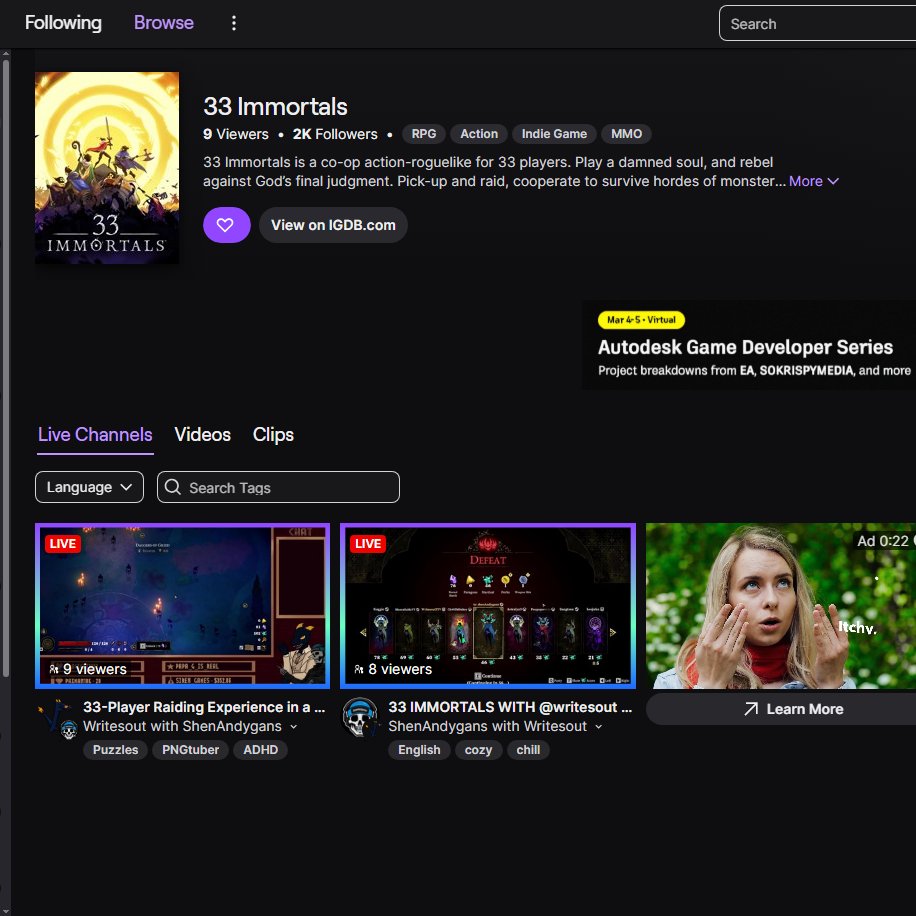
Task: Open the Language dropdown filter
Action: 89,487
